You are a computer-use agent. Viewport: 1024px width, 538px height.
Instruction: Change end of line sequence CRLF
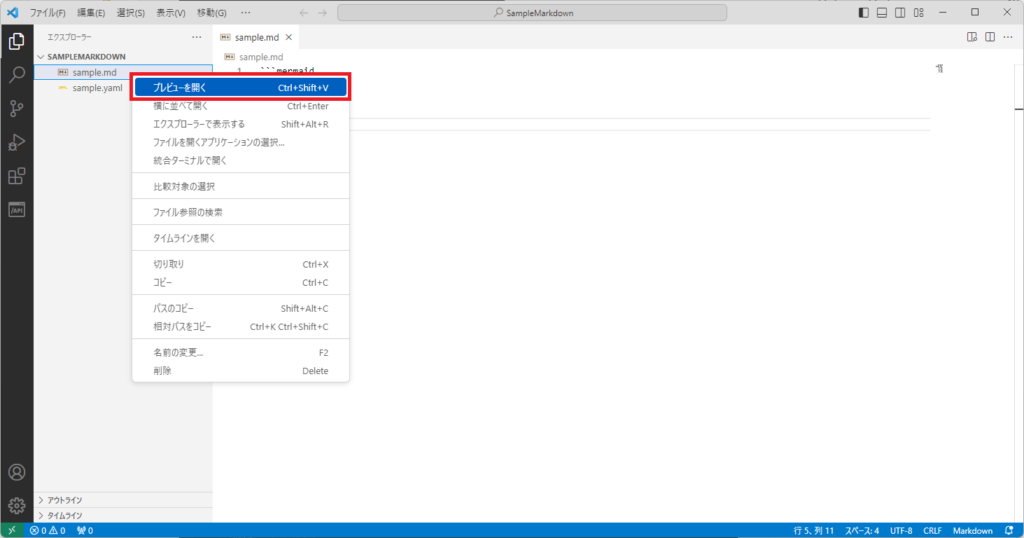coord(932,530)
